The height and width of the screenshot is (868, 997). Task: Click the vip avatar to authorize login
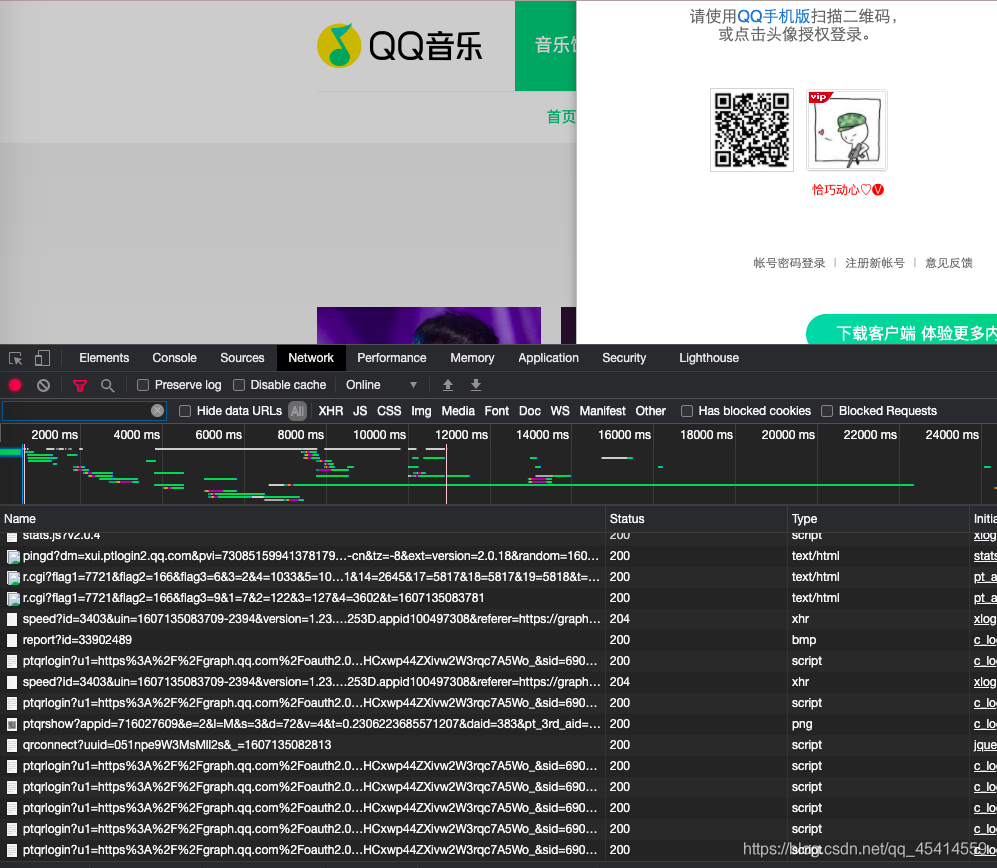[847, 130]
